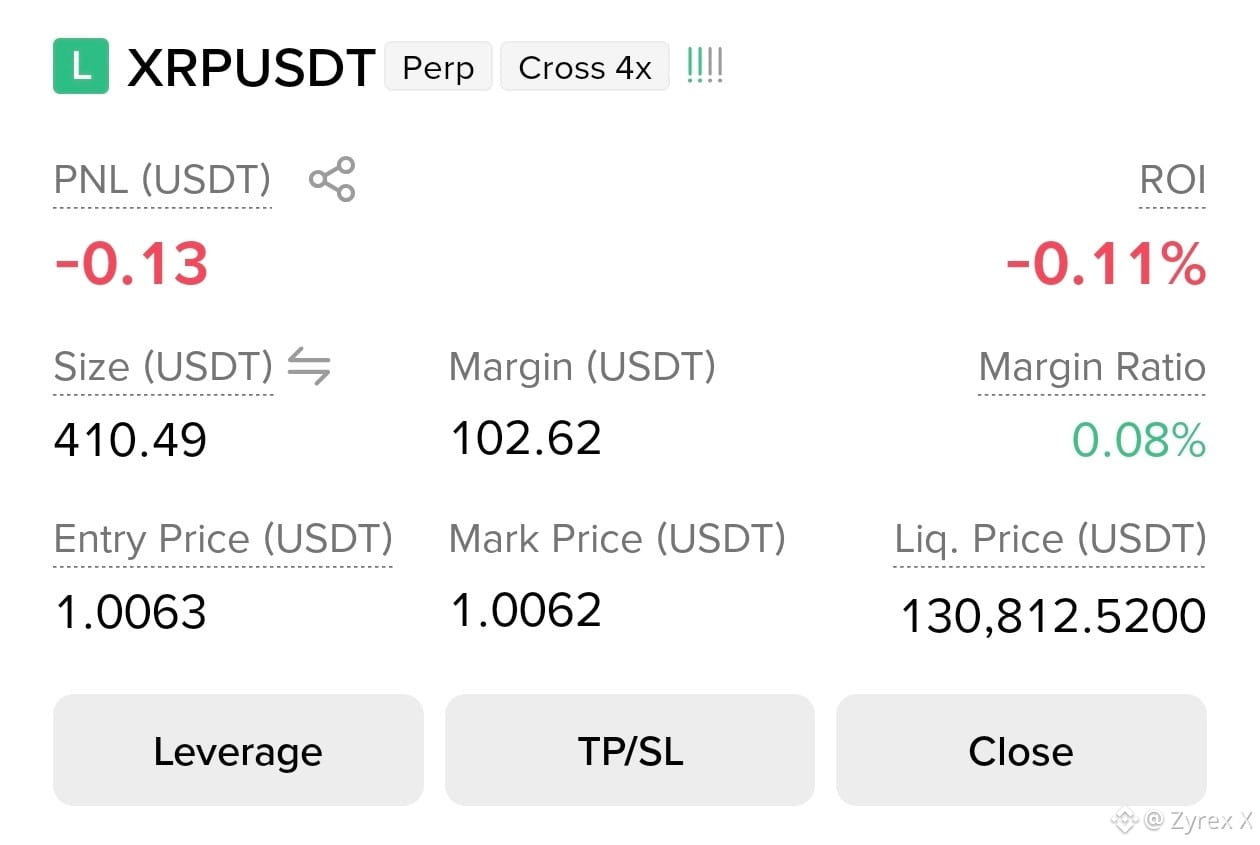Tap the PNL (USDT) underlined label

tap(162, 182)
